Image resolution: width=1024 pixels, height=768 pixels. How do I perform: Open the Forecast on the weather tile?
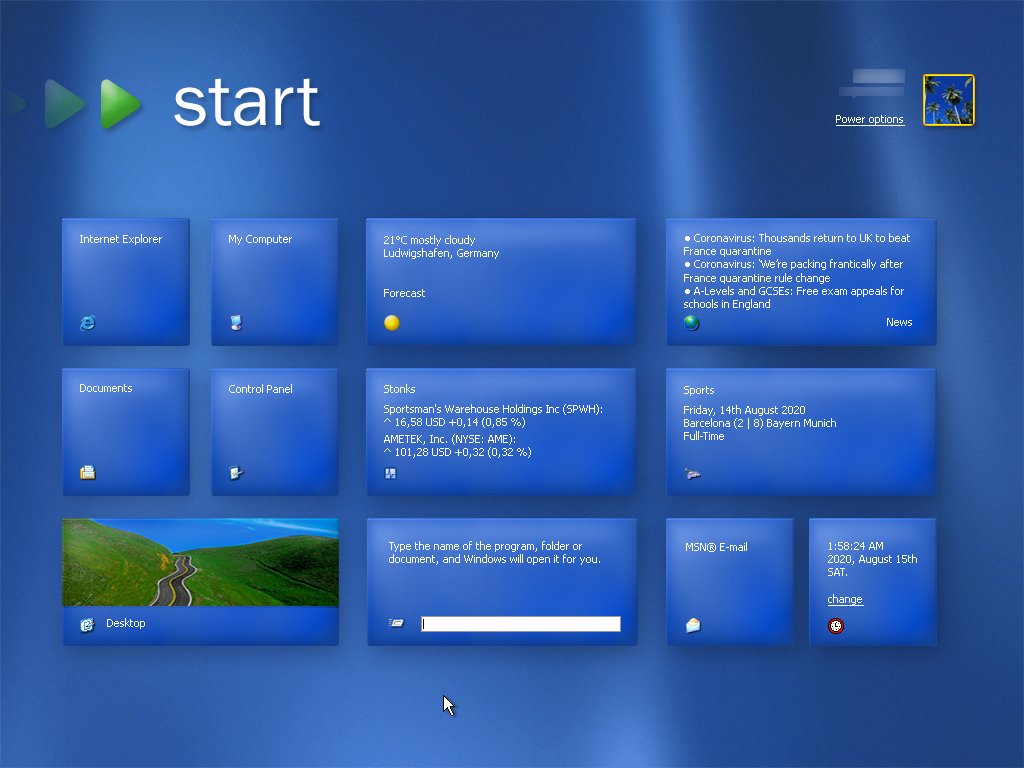(x=404, y=293)
